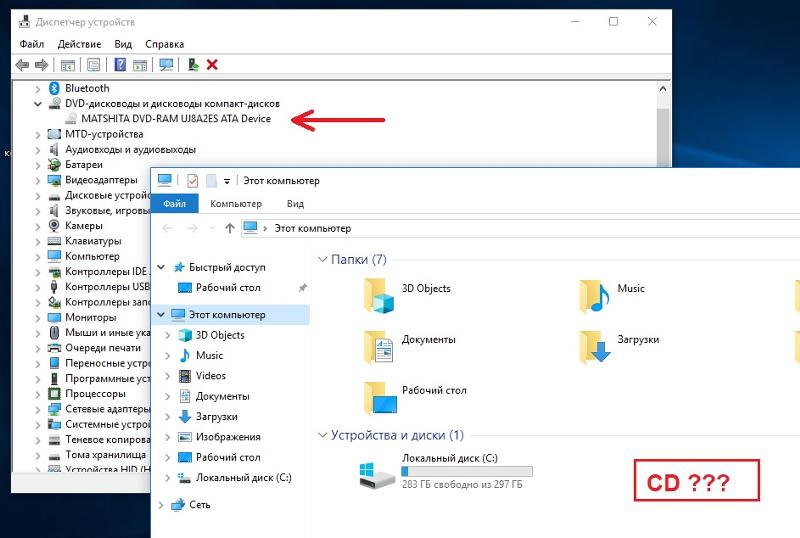Click the Мониторы category in Device Manager
This screenshot has height=538, width=800.
(91, 317)
